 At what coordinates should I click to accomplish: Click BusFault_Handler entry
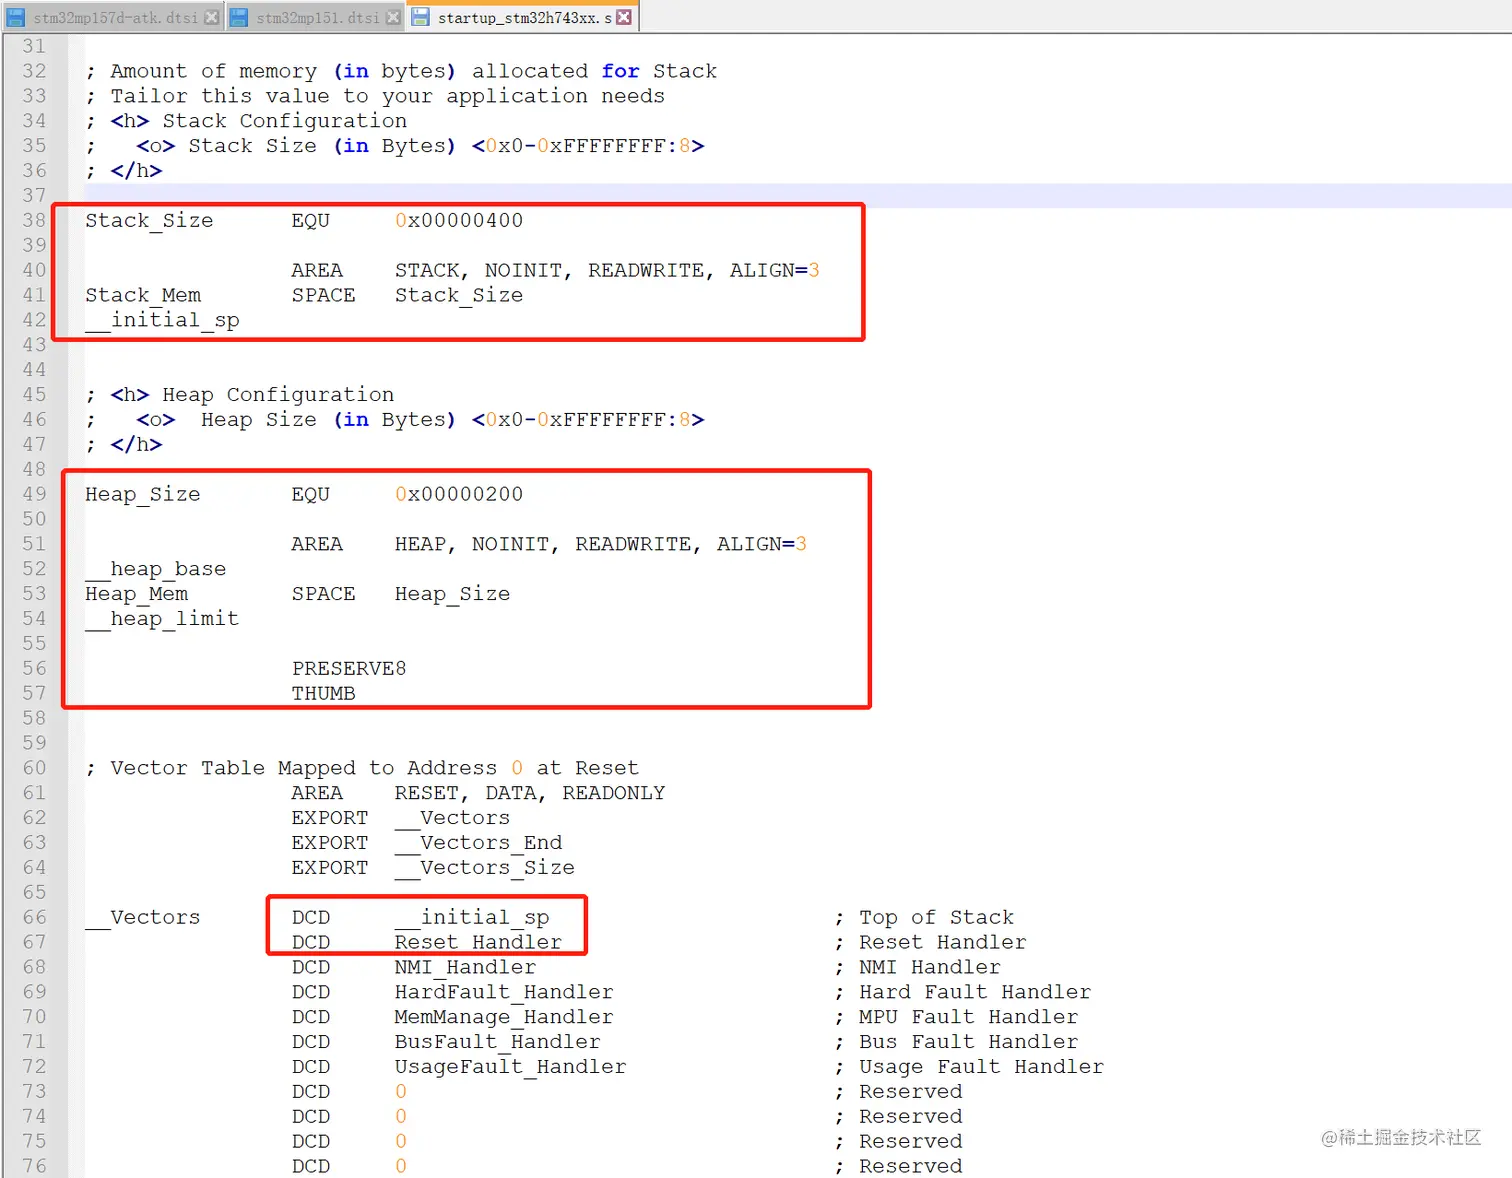click(497, 1042)
